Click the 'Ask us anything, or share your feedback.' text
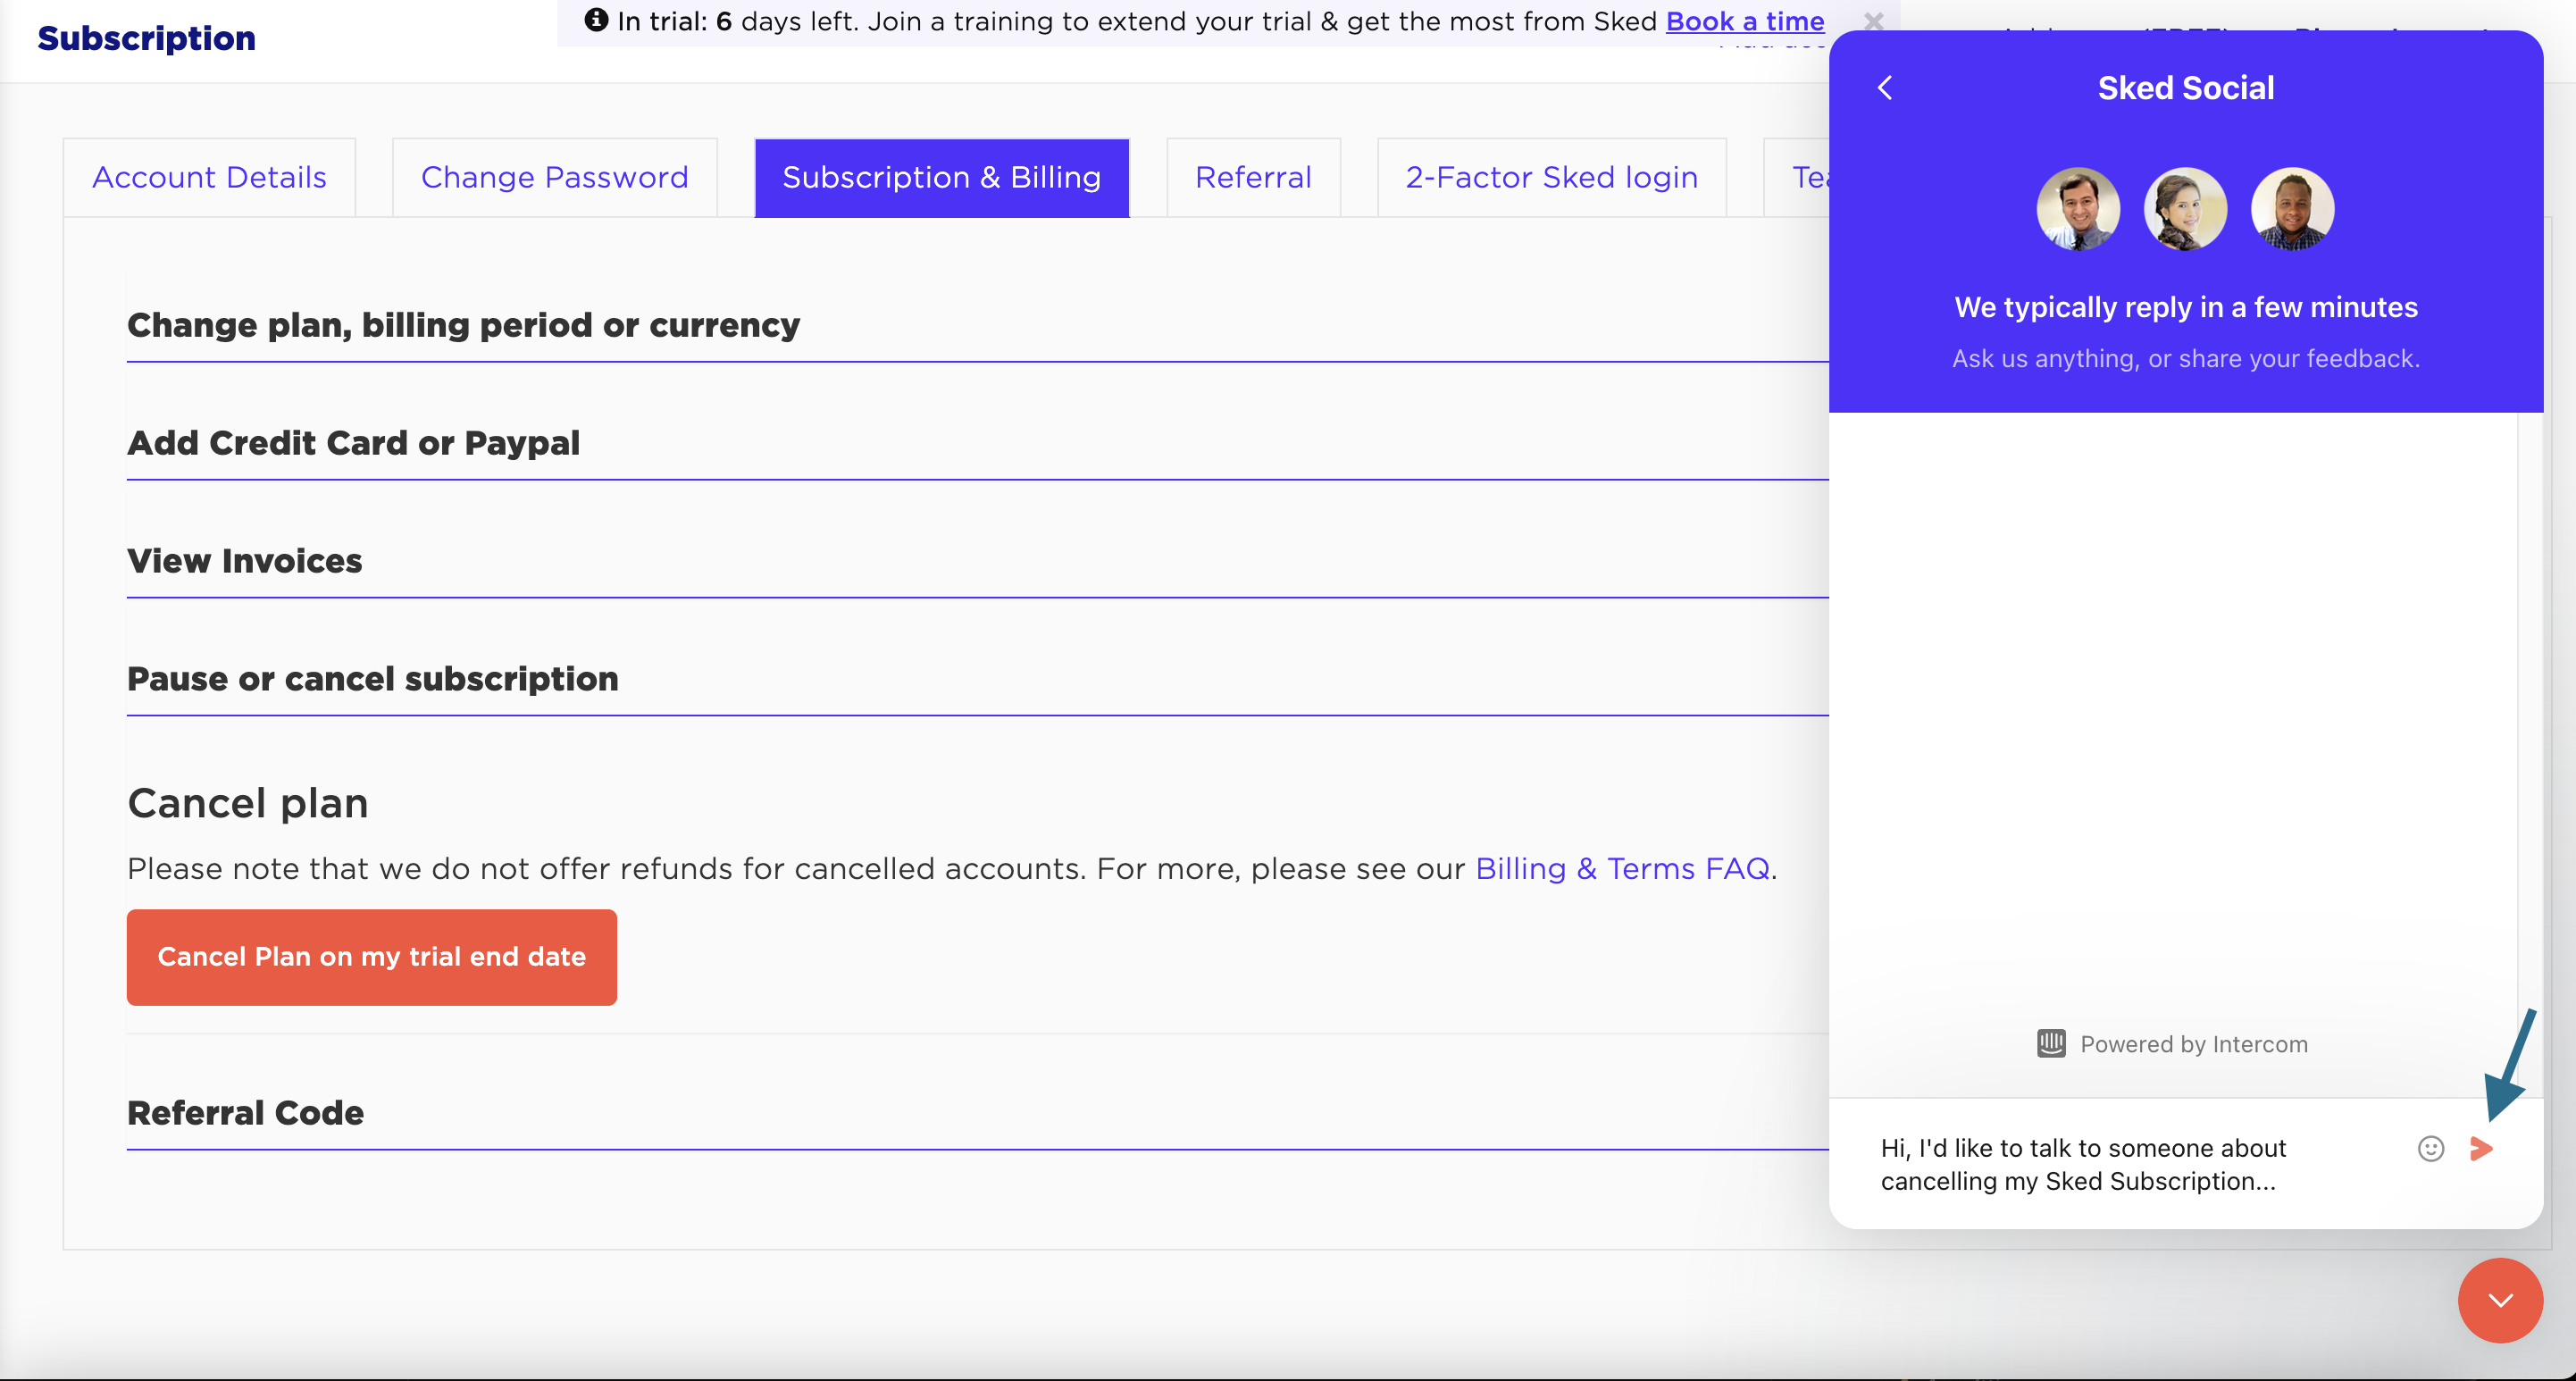Screen dimensions: 2576x1381 (x=2185, y=358)
